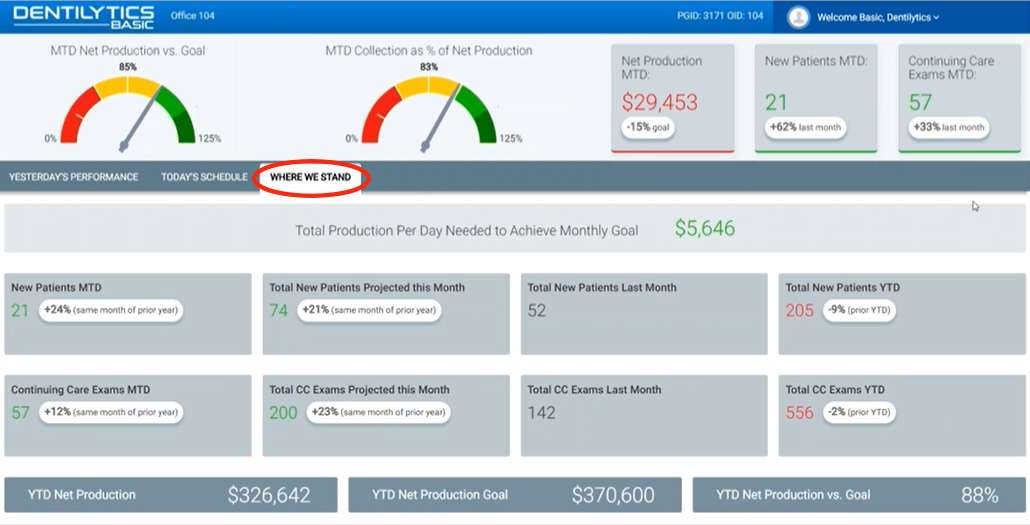Select the Total New Patients Projected tile
This screenshot has height=525, width=1030.
click(386, 313)
